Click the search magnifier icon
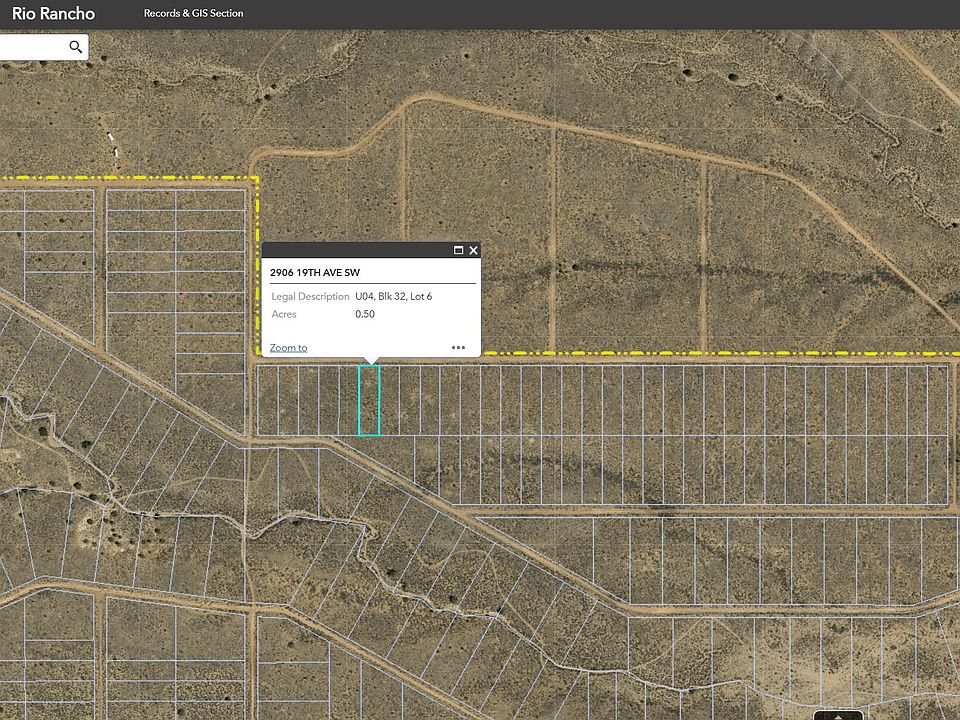The image size is (960, 720). [x=75, y=47]
